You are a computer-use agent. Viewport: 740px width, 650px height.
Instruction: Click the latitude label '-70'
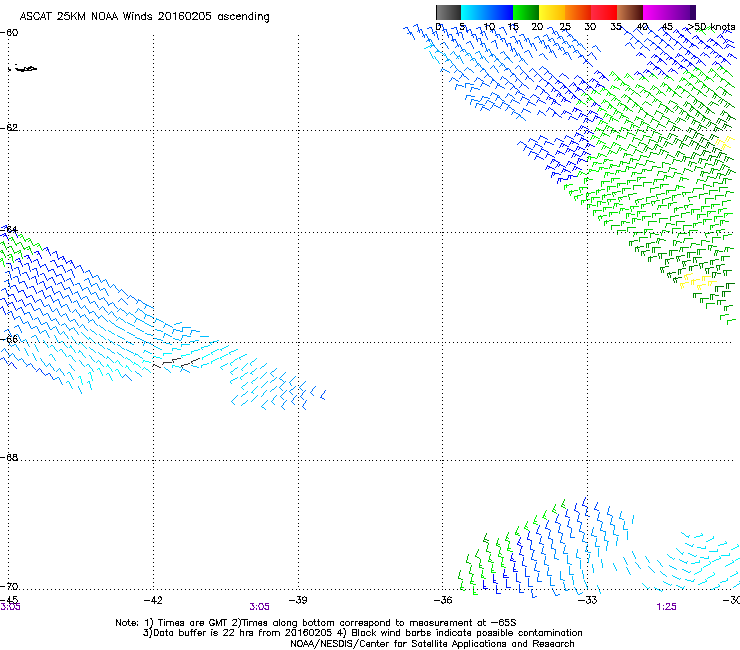click(9, 586)
